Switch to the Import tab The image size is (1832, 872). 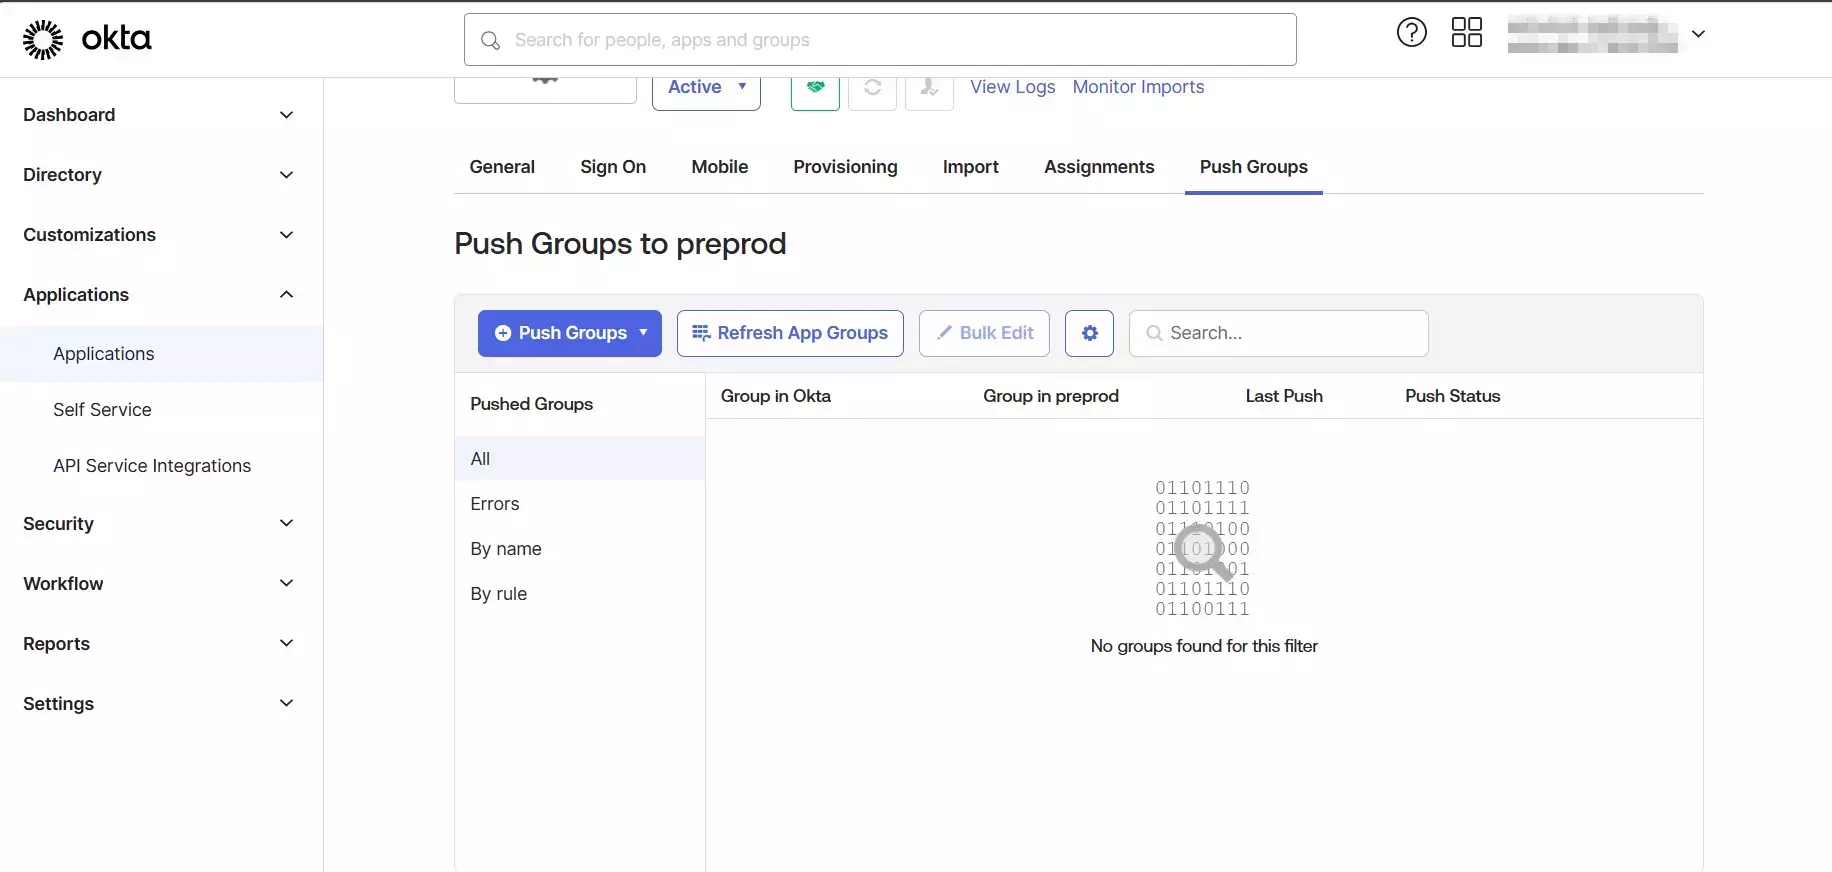(971, 167)
